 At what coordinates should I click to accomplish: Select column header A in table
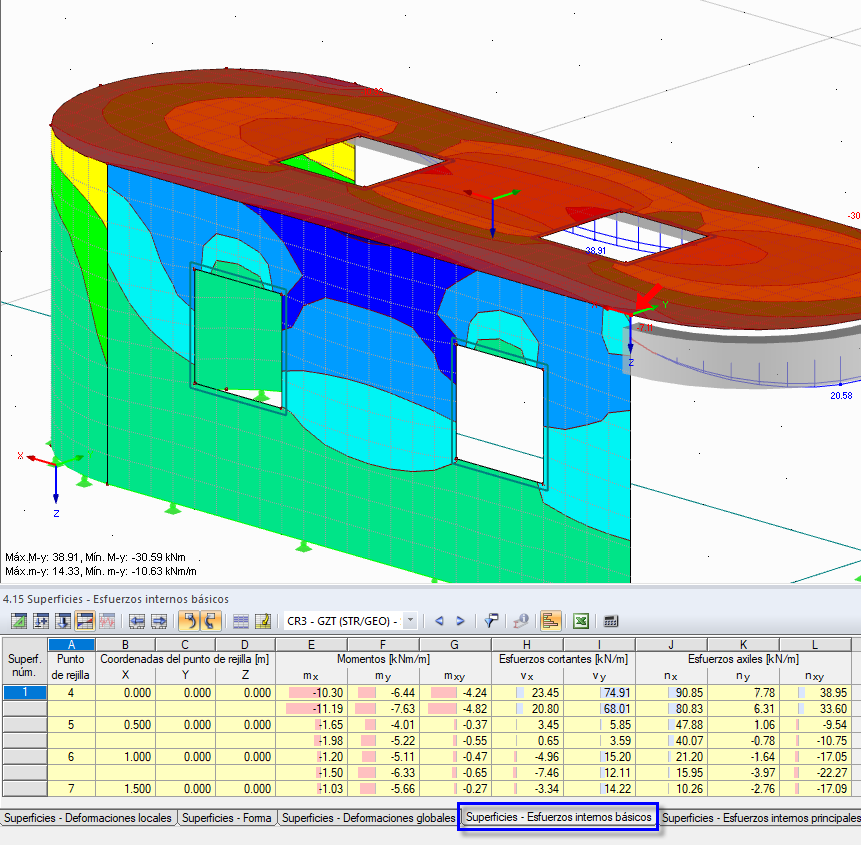[71, 645]
